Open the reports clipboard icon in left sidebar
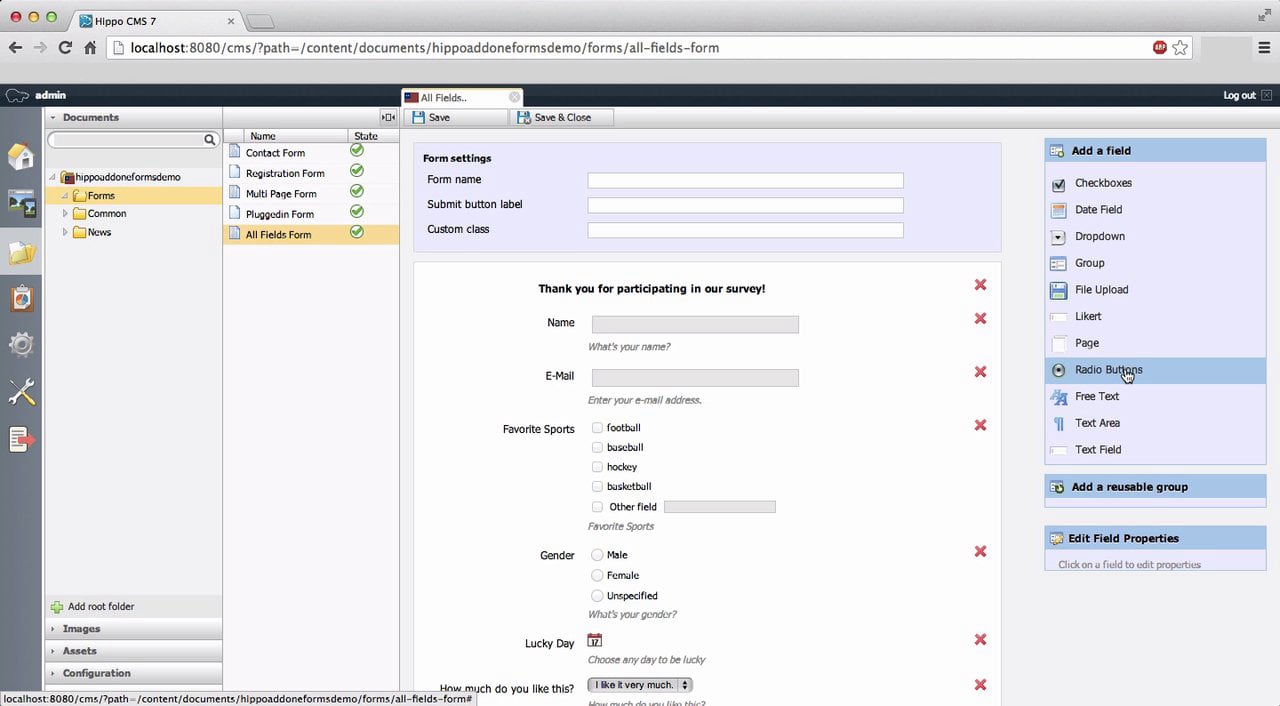Image resolution: width=1280 pixels, height=706 pixels. coord(21,298)
